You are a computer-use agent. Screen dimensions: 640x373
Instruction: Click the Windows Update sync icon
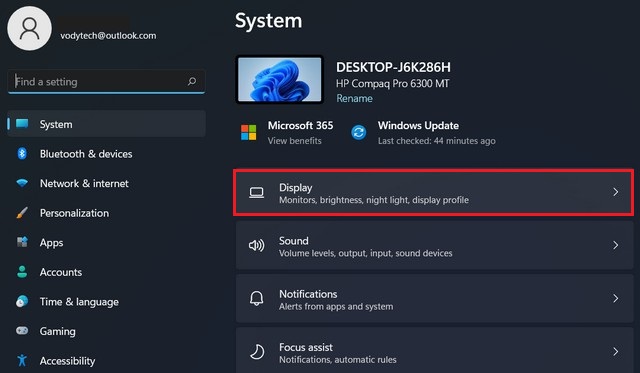[x=358, y=132]
